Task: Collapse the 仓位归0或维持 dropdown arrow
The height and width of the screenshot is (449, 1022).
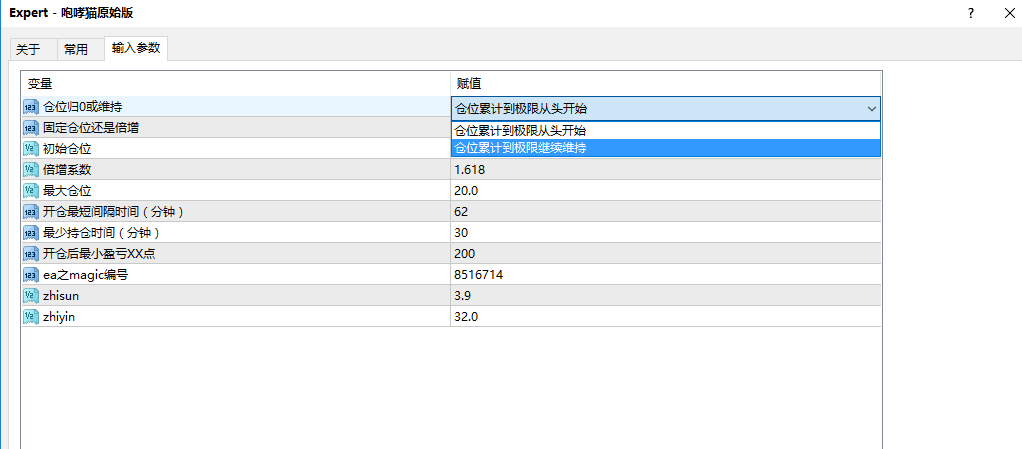Action: (x=871, y=109)
